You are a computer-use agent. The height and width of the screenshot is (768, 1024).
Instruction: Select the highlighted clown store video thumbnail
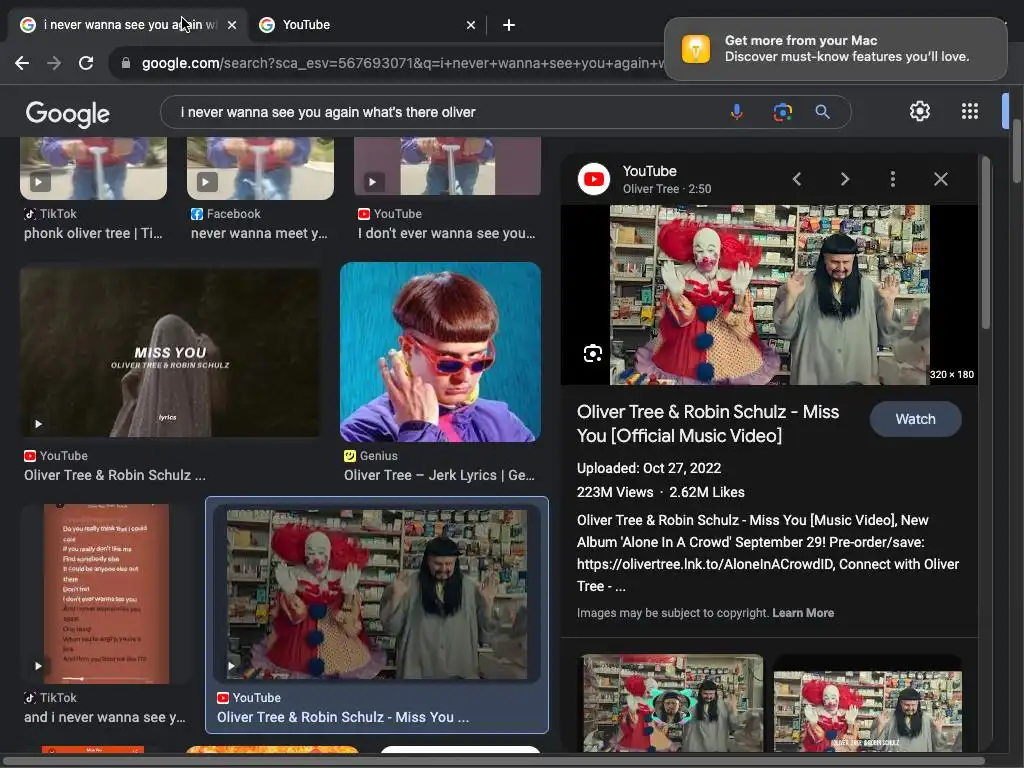[x=377, y=594]
